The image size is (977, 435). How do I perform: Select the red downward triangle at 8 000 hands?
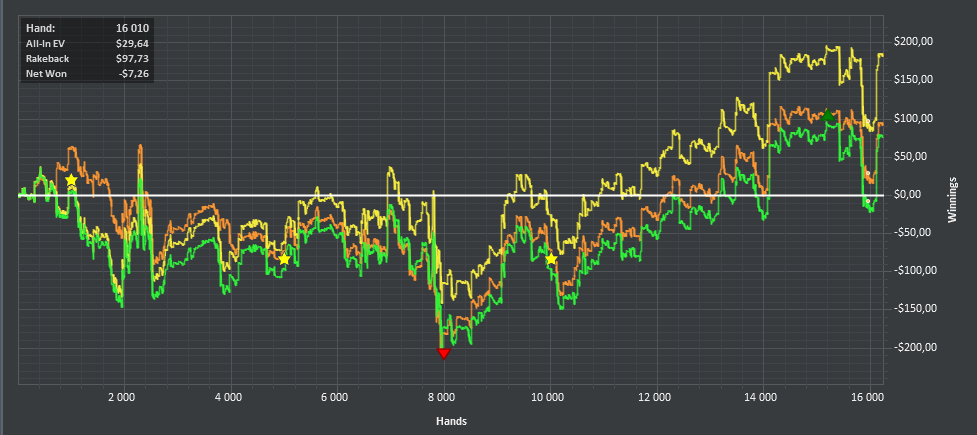coord(443,354)
